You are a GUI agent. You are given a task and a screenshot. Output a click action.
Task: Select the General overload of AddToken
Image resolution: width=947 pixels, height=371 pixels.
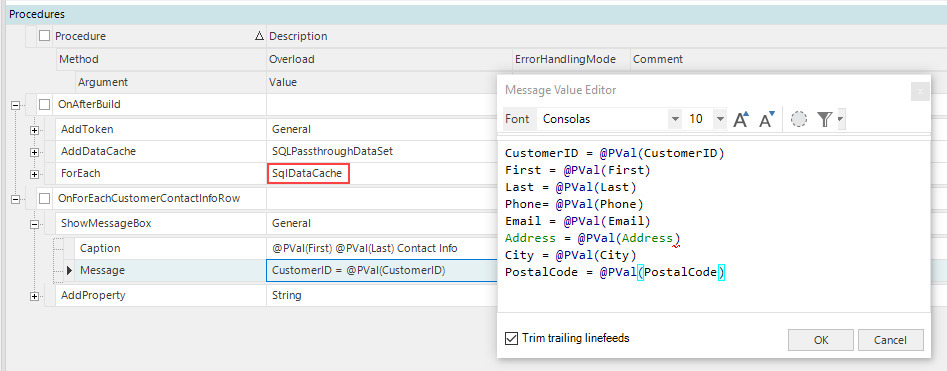[382, 129]
